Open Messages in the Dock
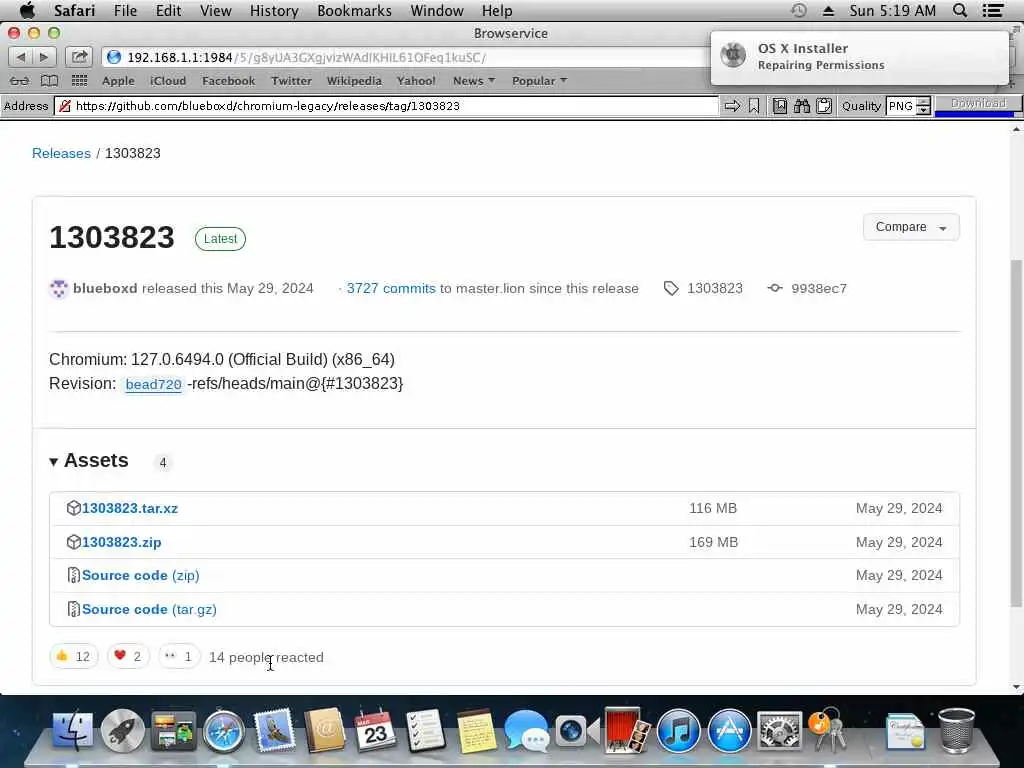Image resolution: width=1024 pixels, height=768 pixels. [x=526, y=730]
